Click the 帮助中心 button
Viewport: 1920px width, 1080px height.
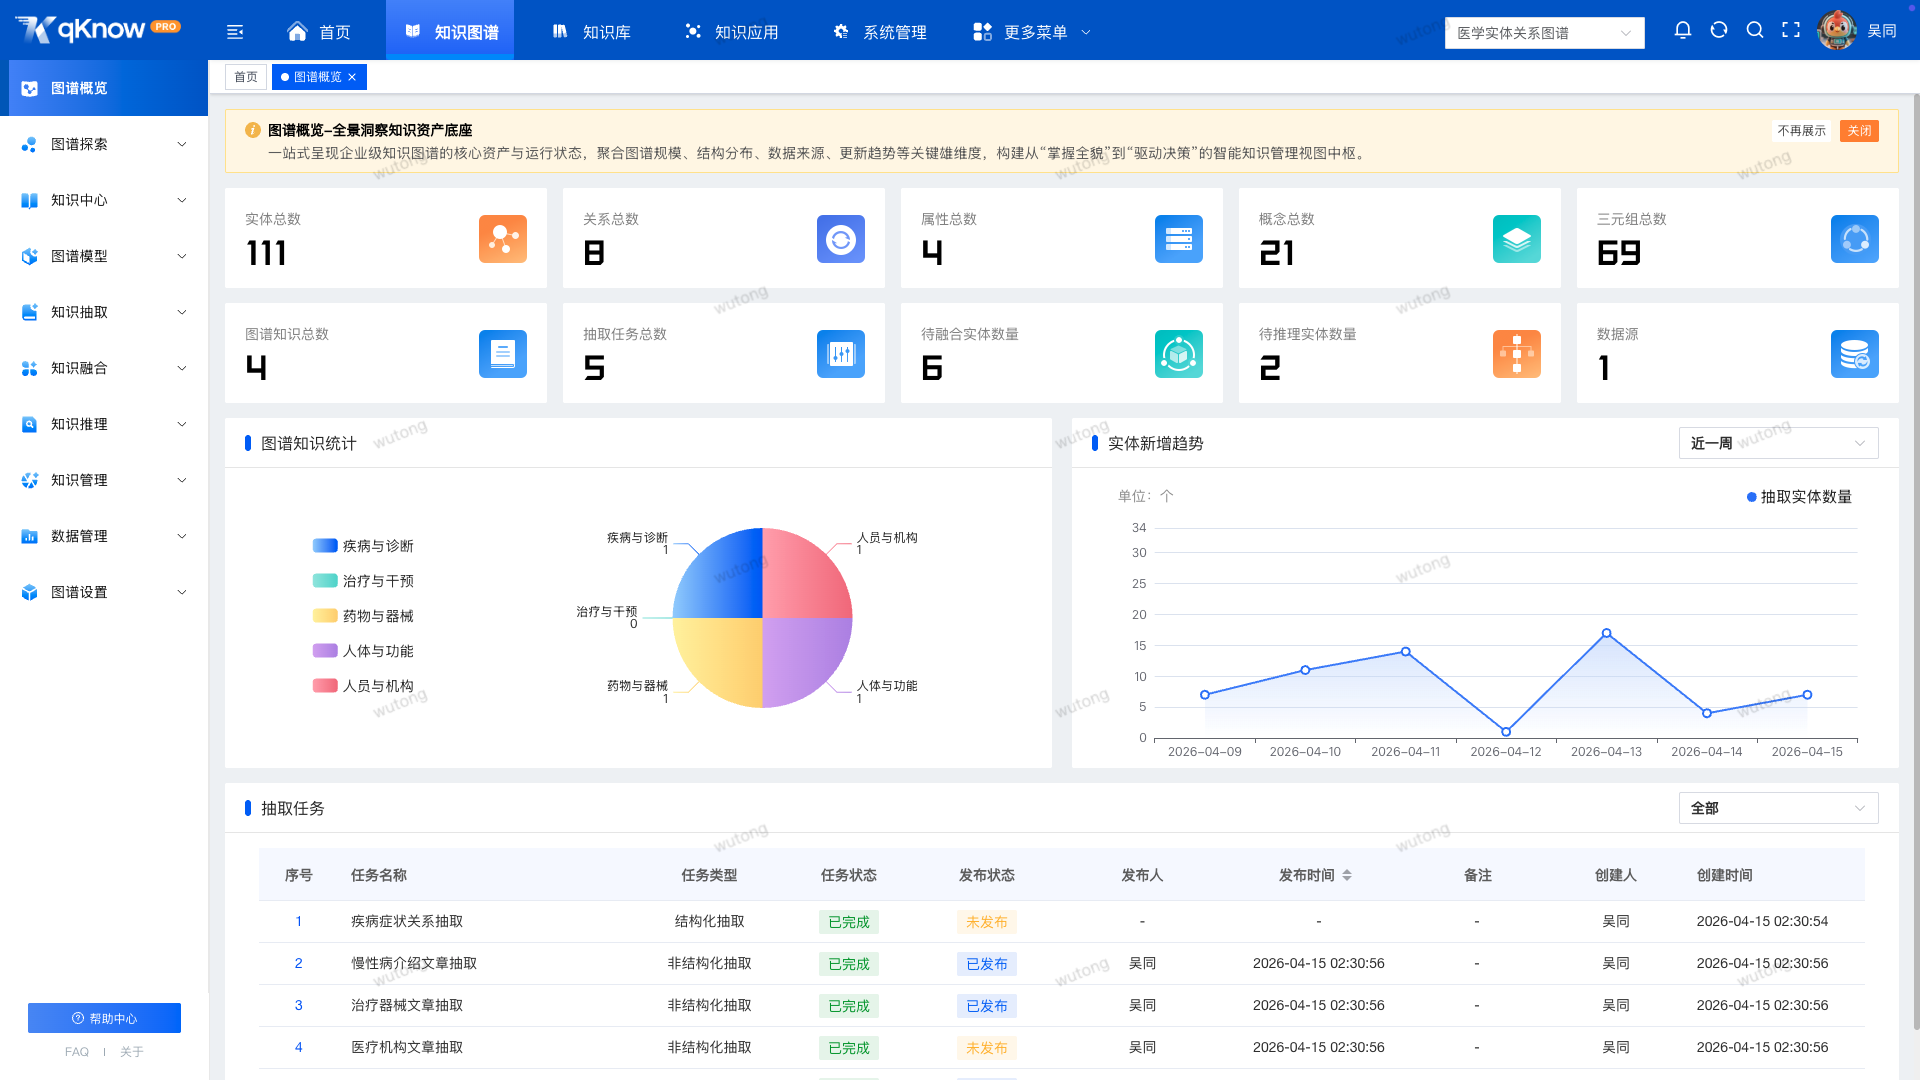coord(104,1018)
